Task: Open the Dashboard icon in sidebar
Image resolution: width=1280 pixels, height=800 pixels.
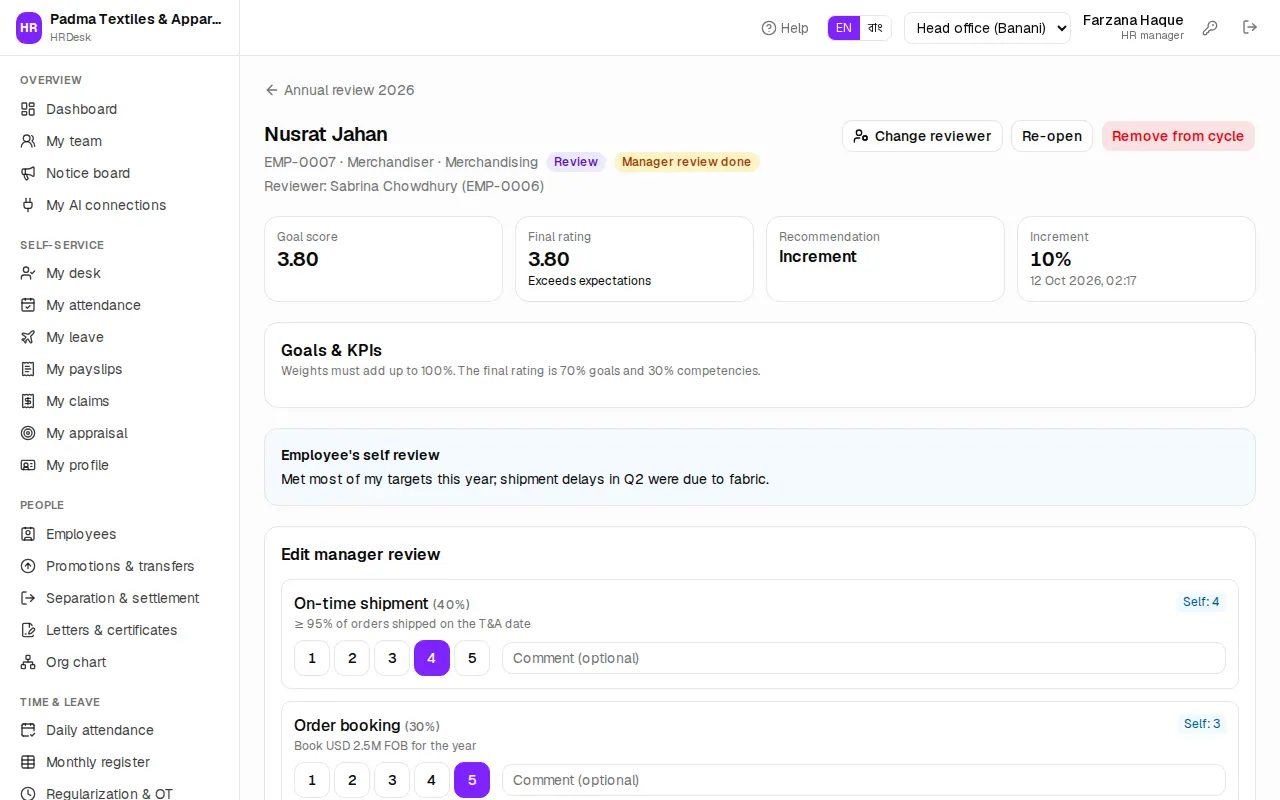Action: pyautogui.click(x=28, y=109)
